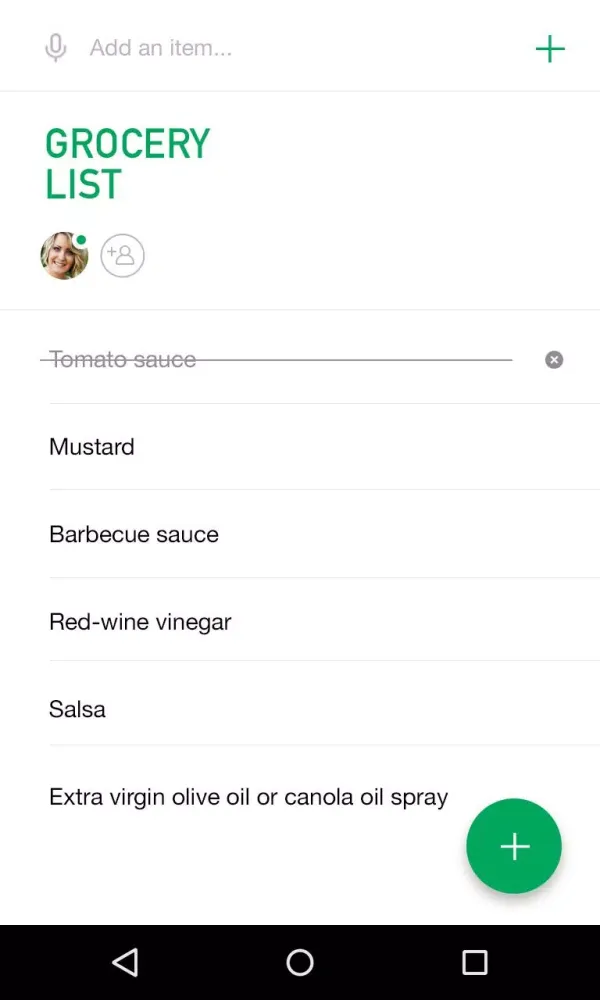This screenshot has width=600, height=1000.
Task: Open the user profile photo avatar
Action: (x=64, y=256)
